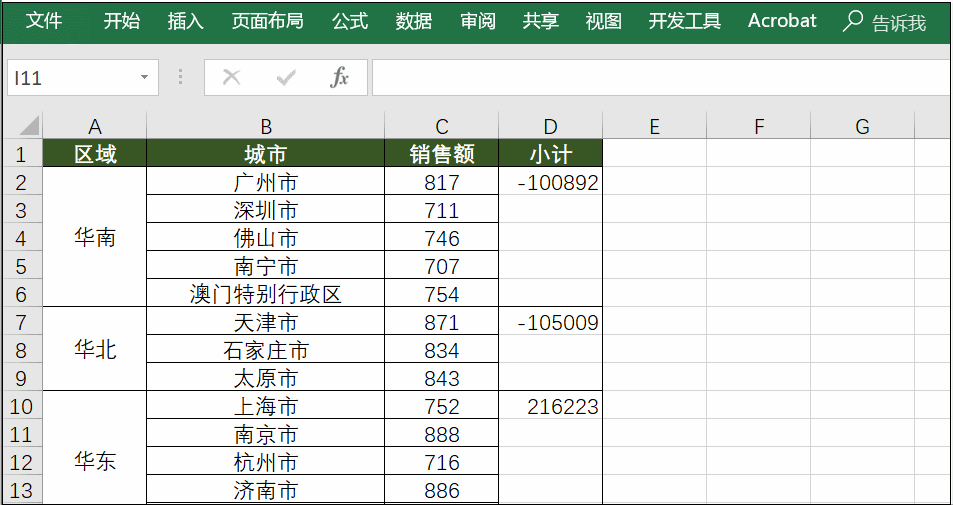Click the 天津市 cell

266,322
